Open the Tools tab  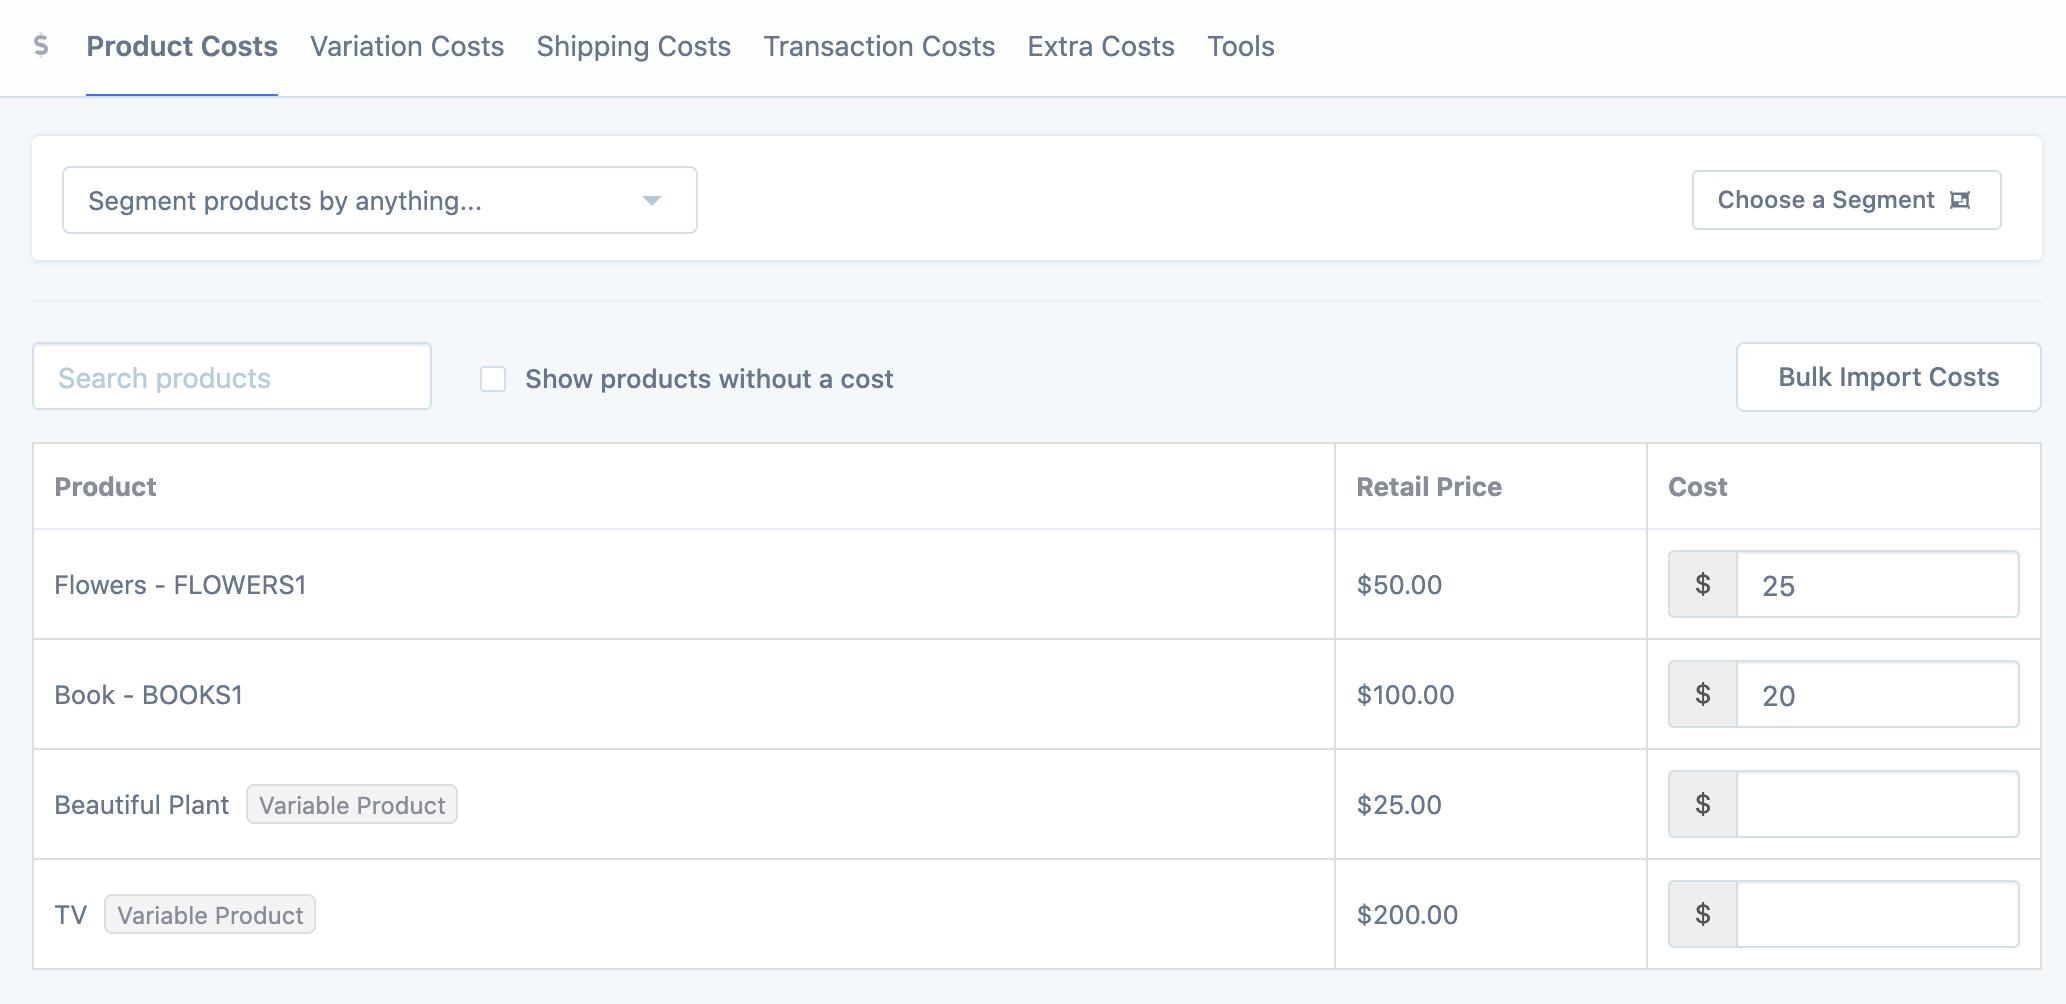click(x=1240, y=47)
